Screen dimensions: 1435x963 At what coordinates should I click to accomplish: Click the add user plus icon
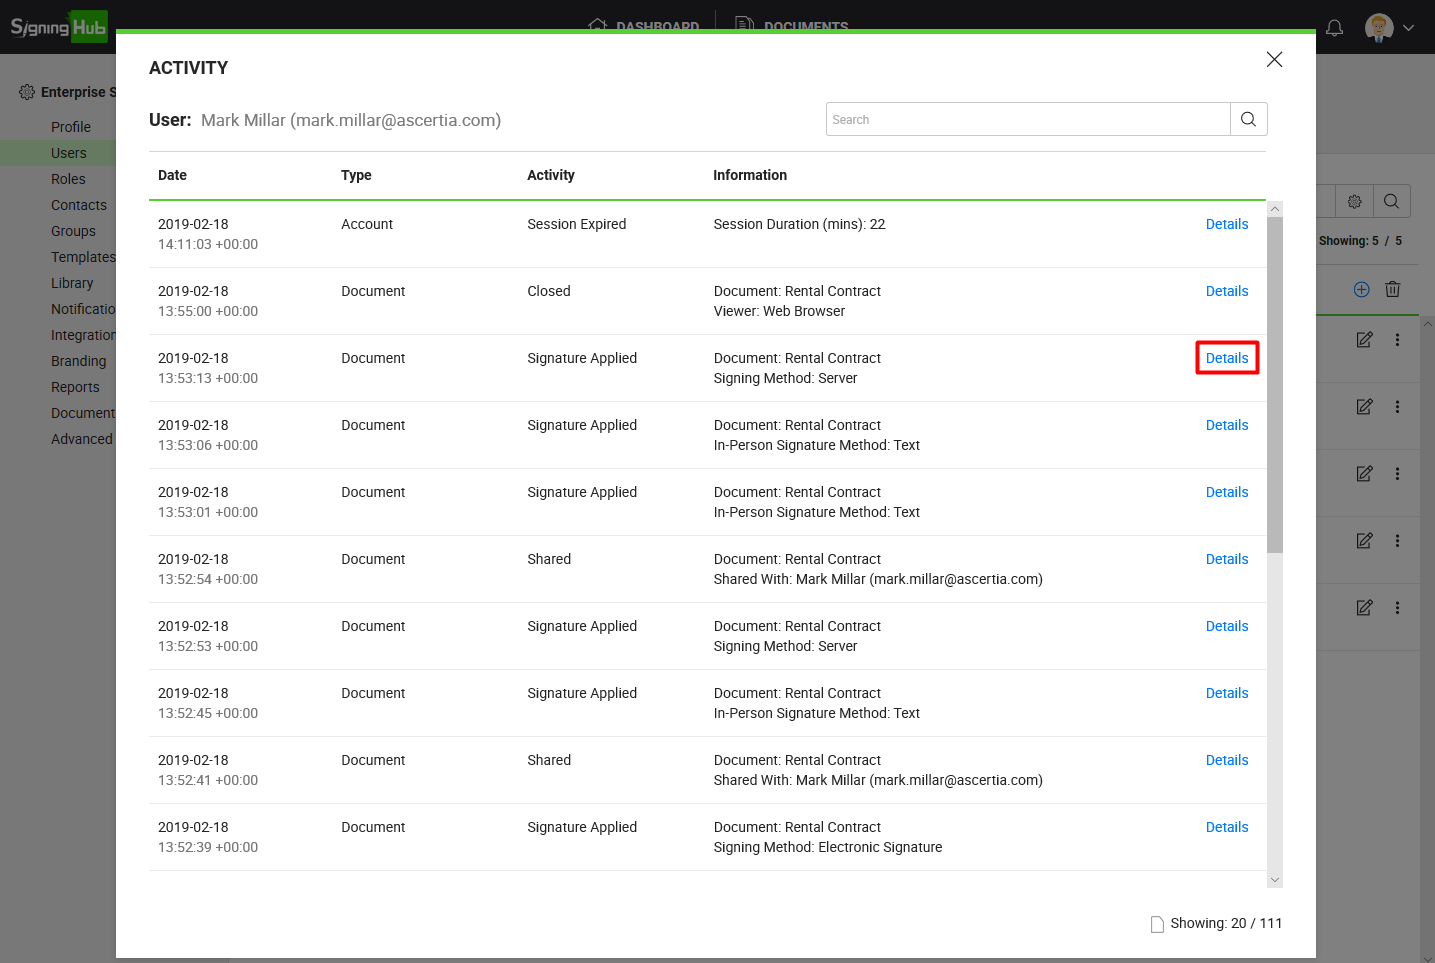(x=1361, y=290)
